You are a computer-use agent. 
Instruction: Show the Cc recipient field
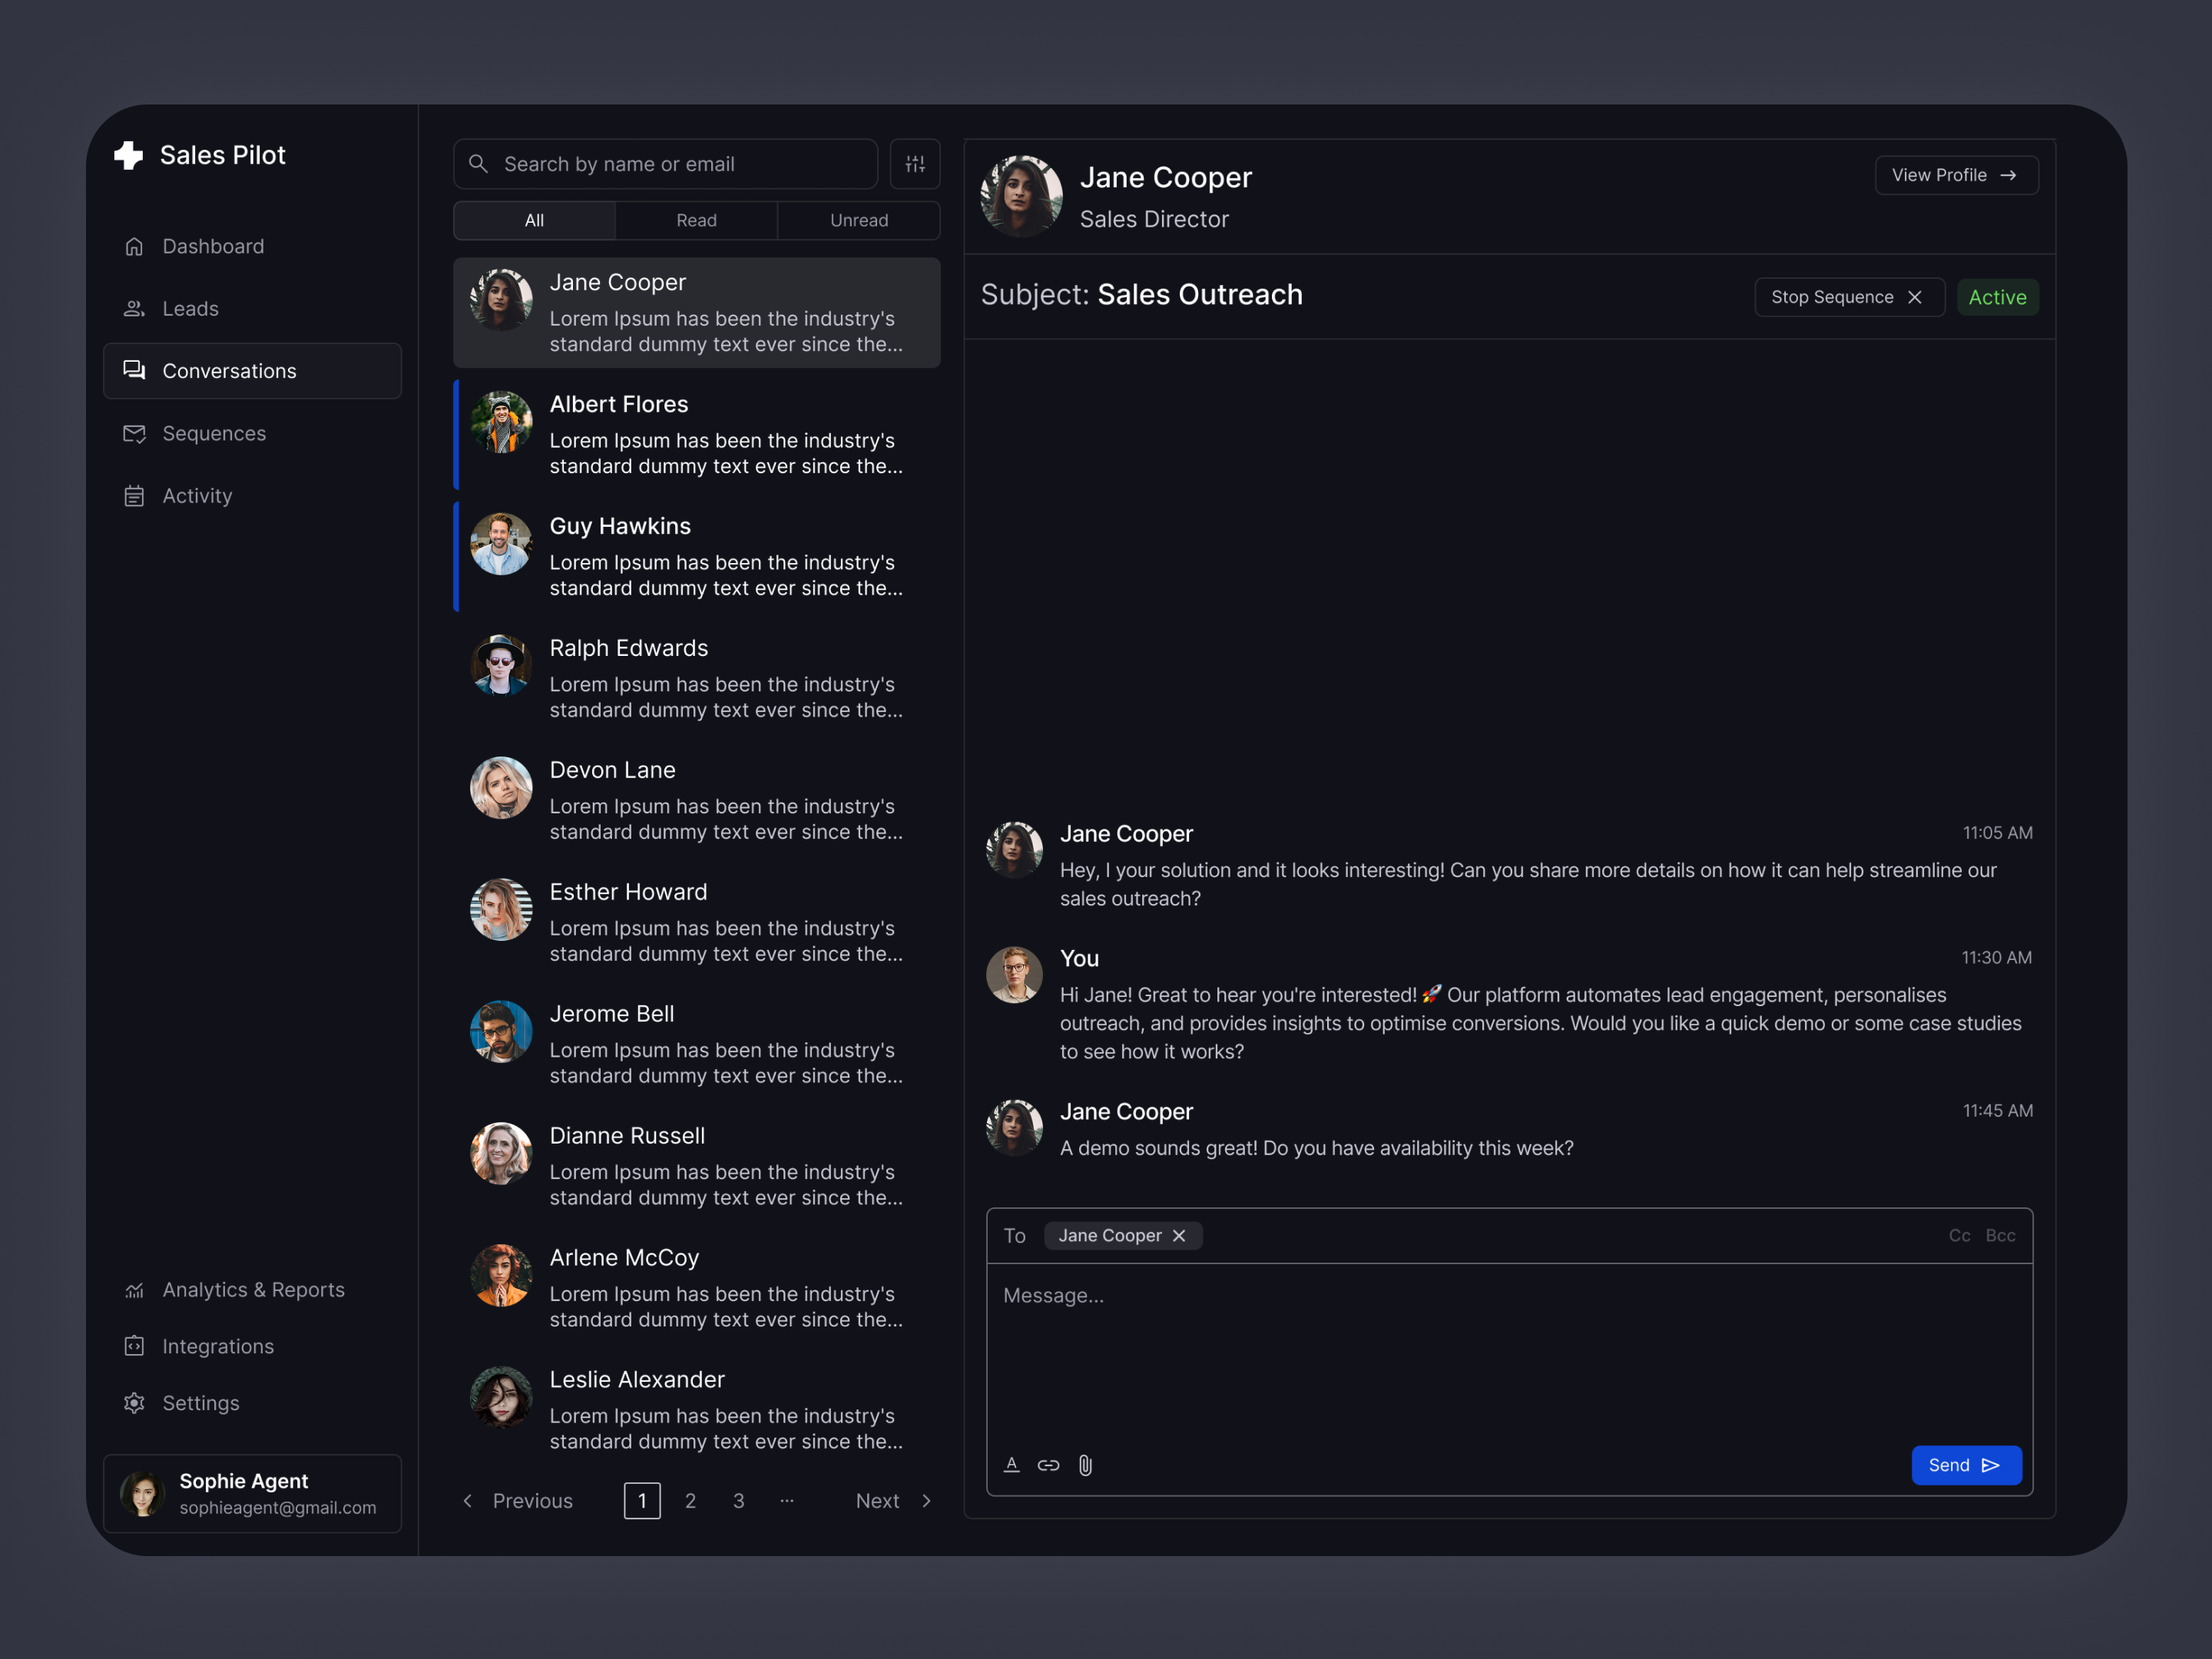click(x=1959, y=1236)
